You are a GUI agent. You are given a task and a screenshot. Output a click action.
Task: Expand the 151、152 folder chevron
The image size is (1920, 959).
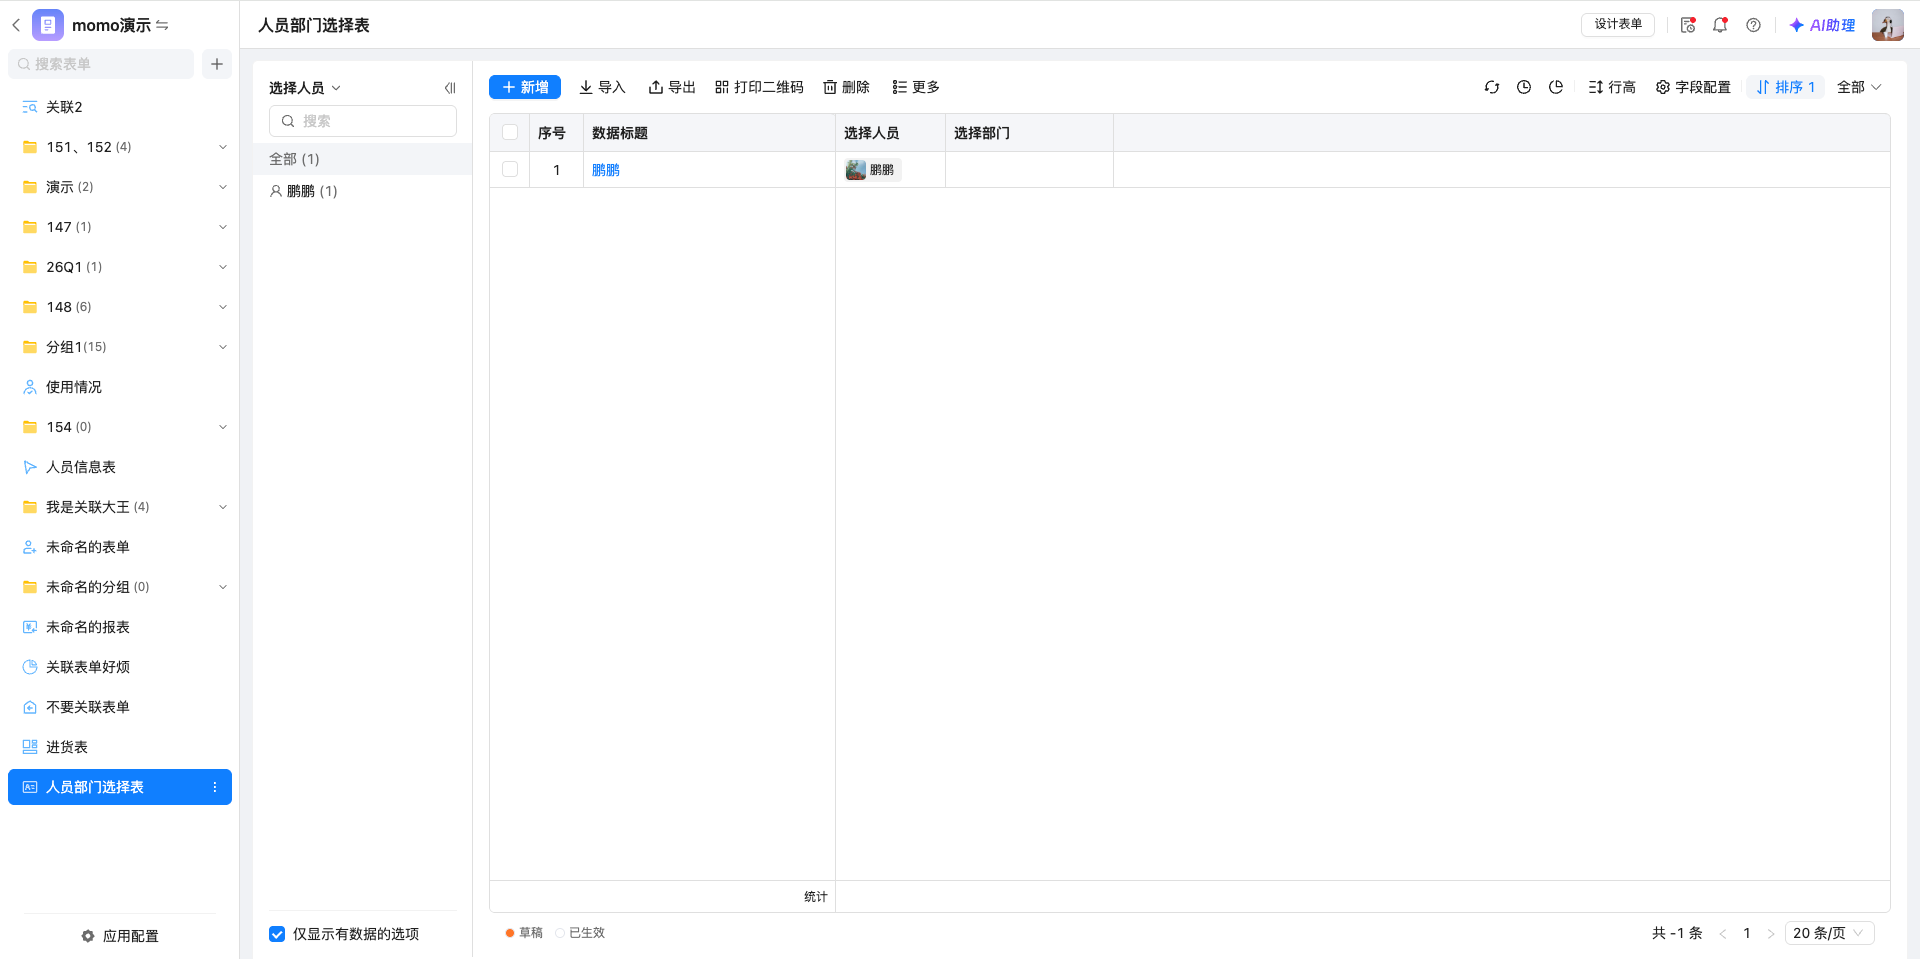tap(223, 147)
